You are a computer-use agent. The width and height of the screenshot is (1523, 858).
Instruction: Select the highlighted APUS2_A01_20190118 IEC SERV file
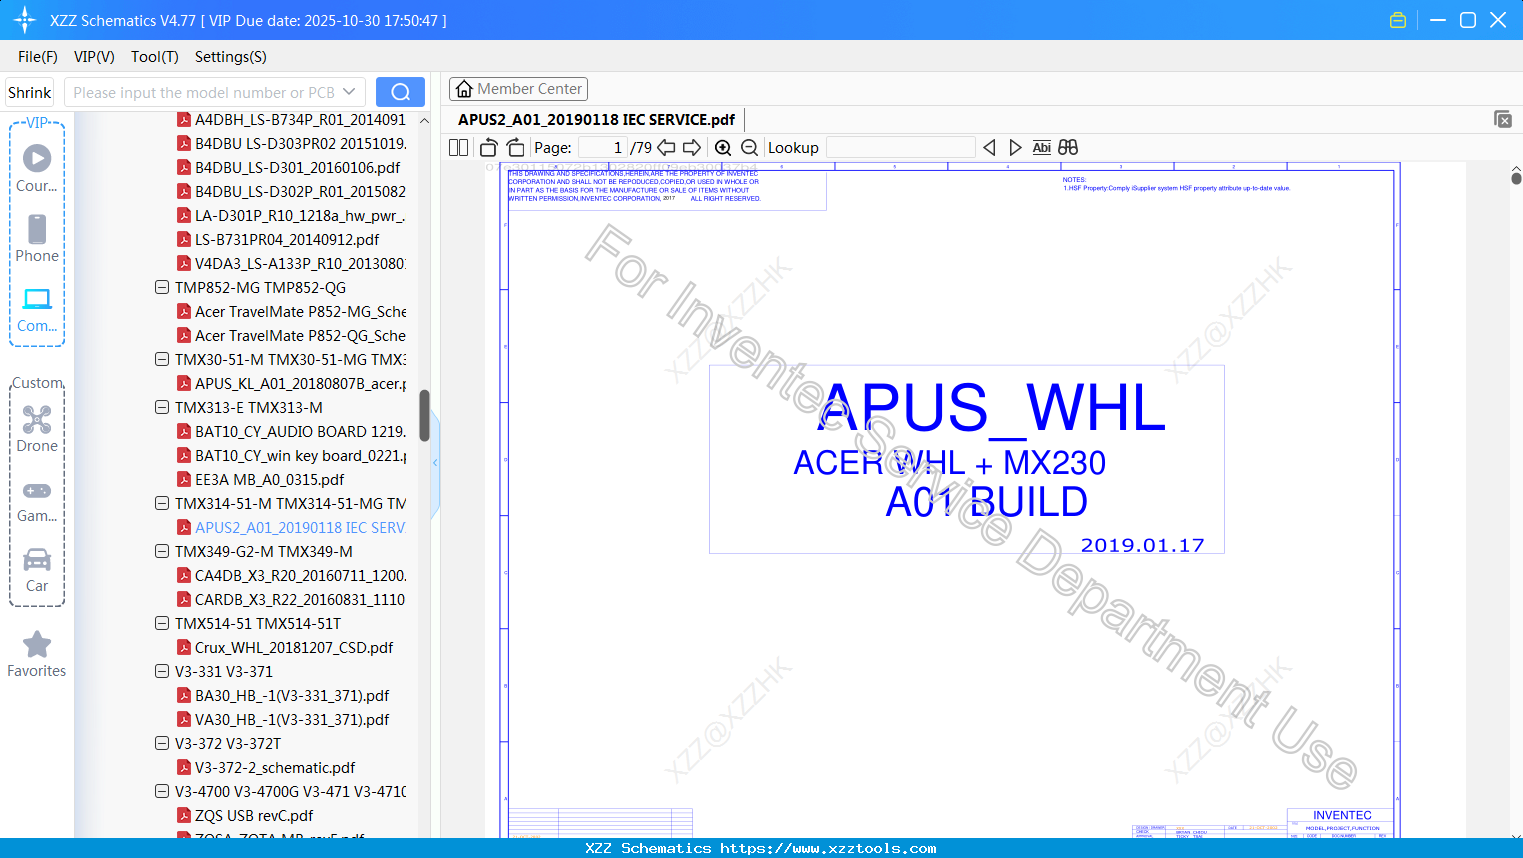click(291, 528)
